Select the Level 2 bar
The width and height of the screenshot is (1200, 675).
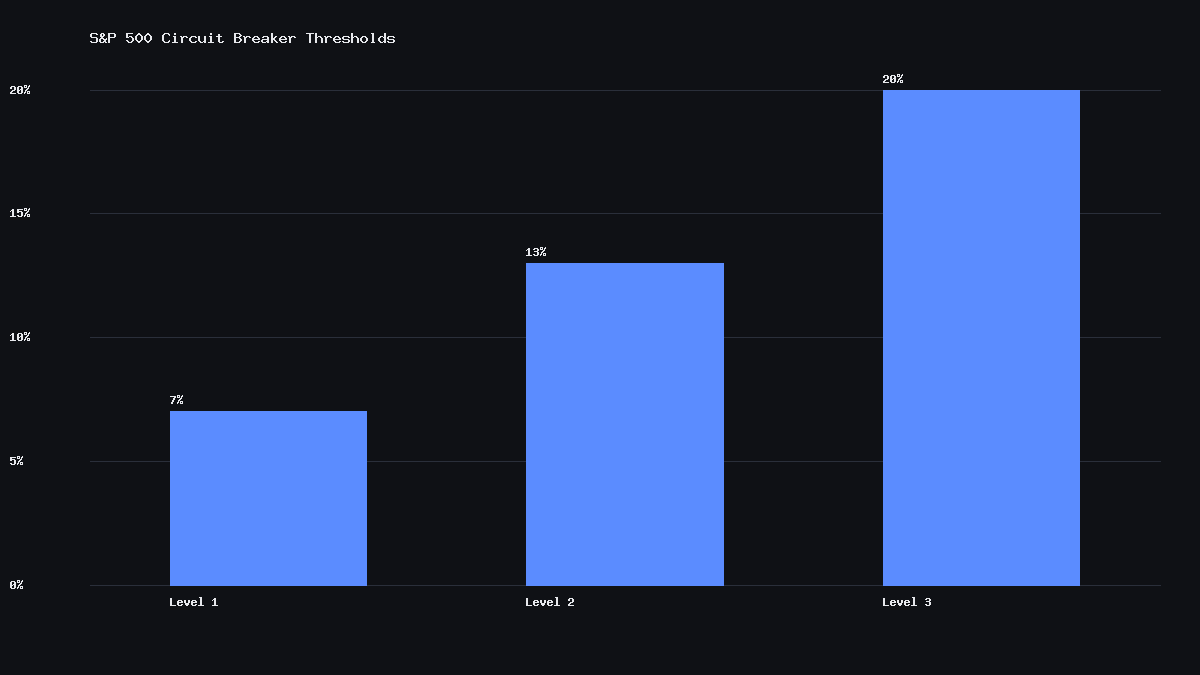click(625, 424)
